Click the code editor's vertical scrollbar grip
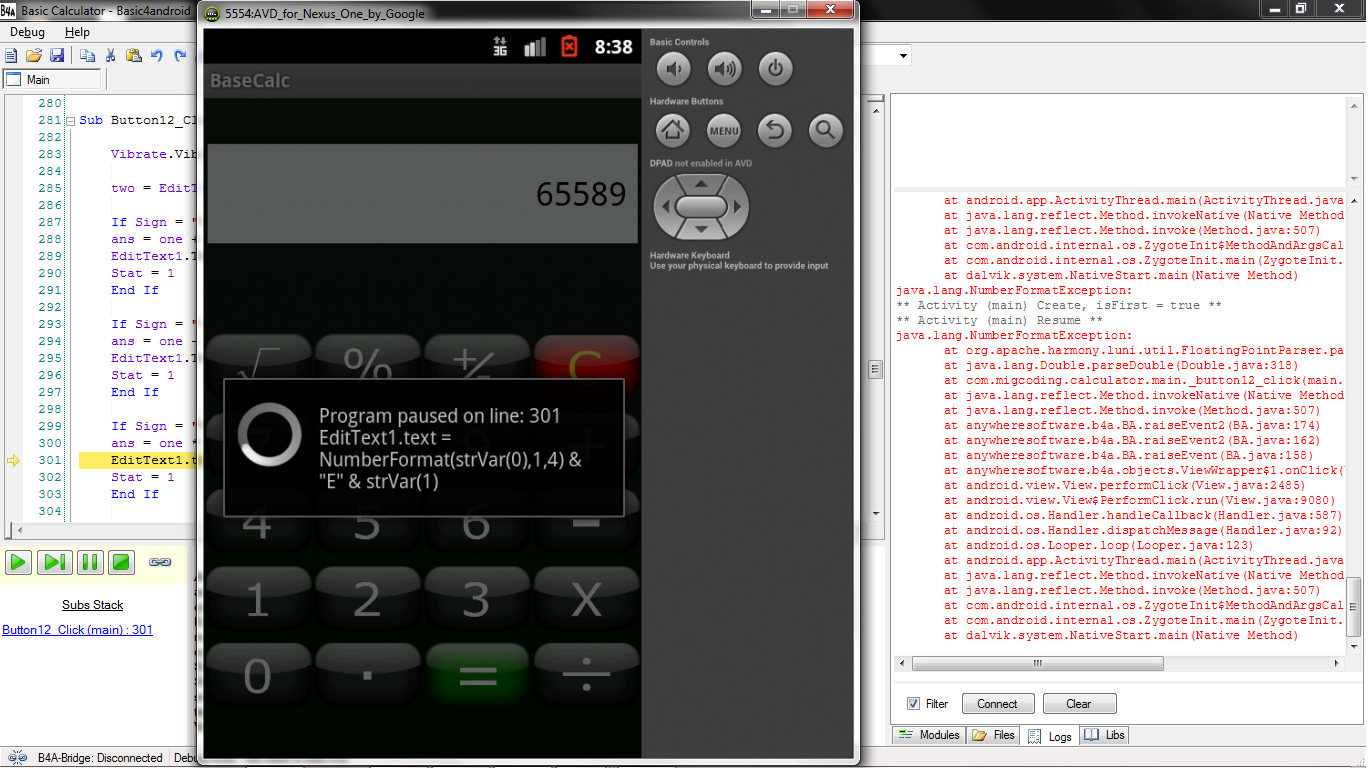 coord(875,369)
